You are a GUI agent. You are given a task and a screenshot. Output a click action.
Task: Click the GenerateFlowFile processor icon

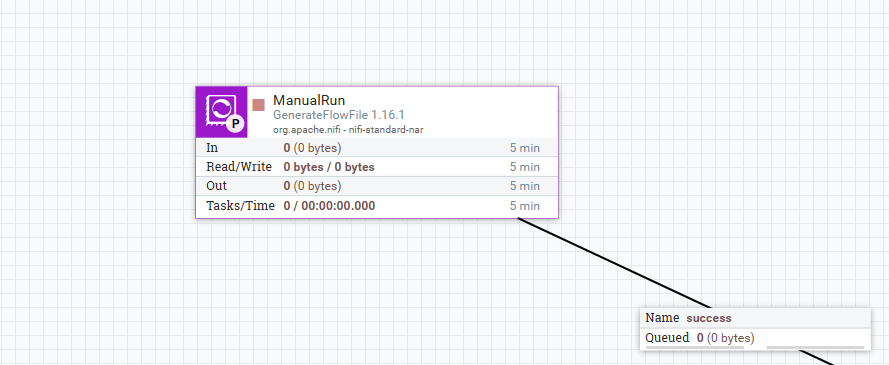[x=222, y=112]
